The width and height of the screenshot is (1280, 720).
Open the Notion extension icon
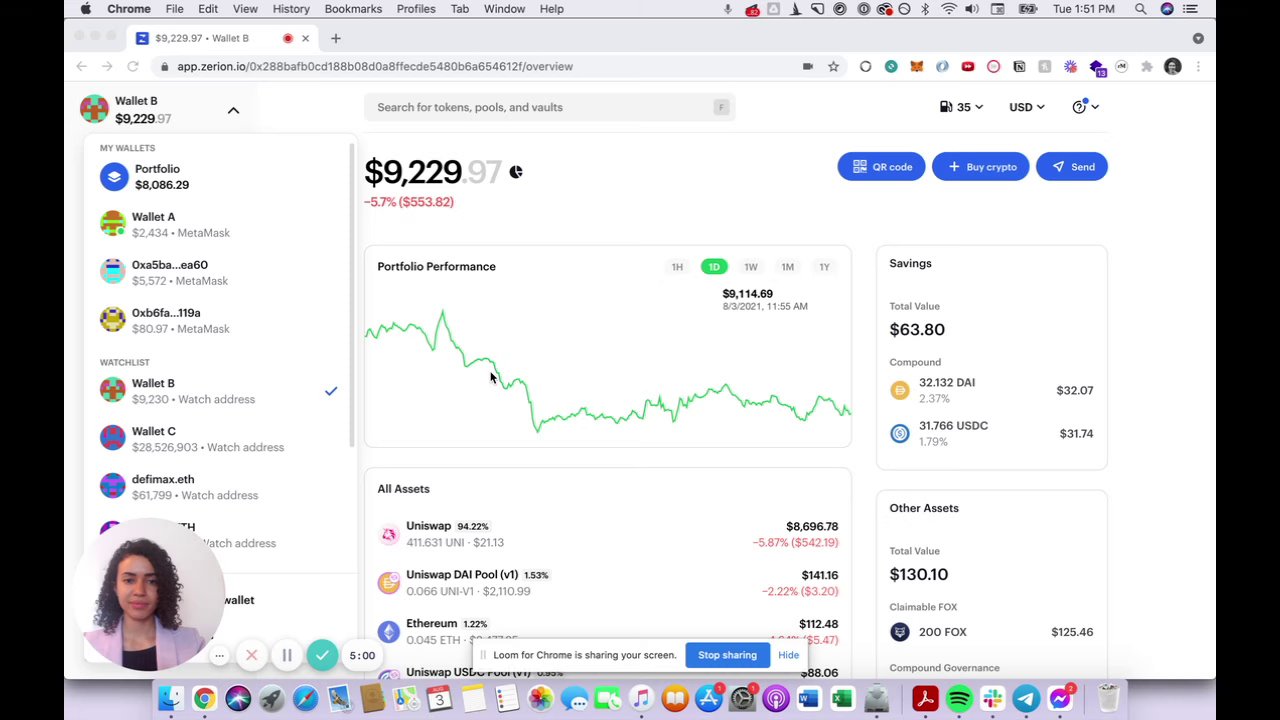pyautogui.click(x=1019, y=66)
